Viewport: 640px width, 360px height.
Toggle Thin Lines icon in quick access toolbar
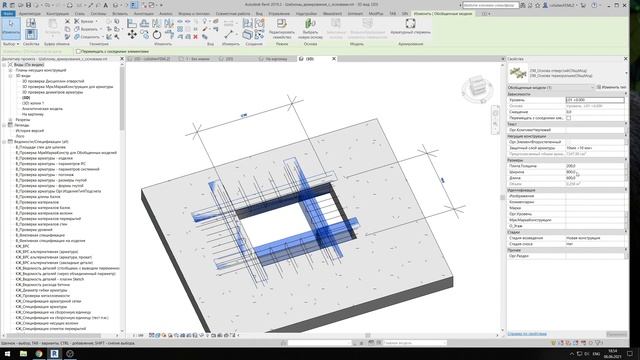[134, 5]
